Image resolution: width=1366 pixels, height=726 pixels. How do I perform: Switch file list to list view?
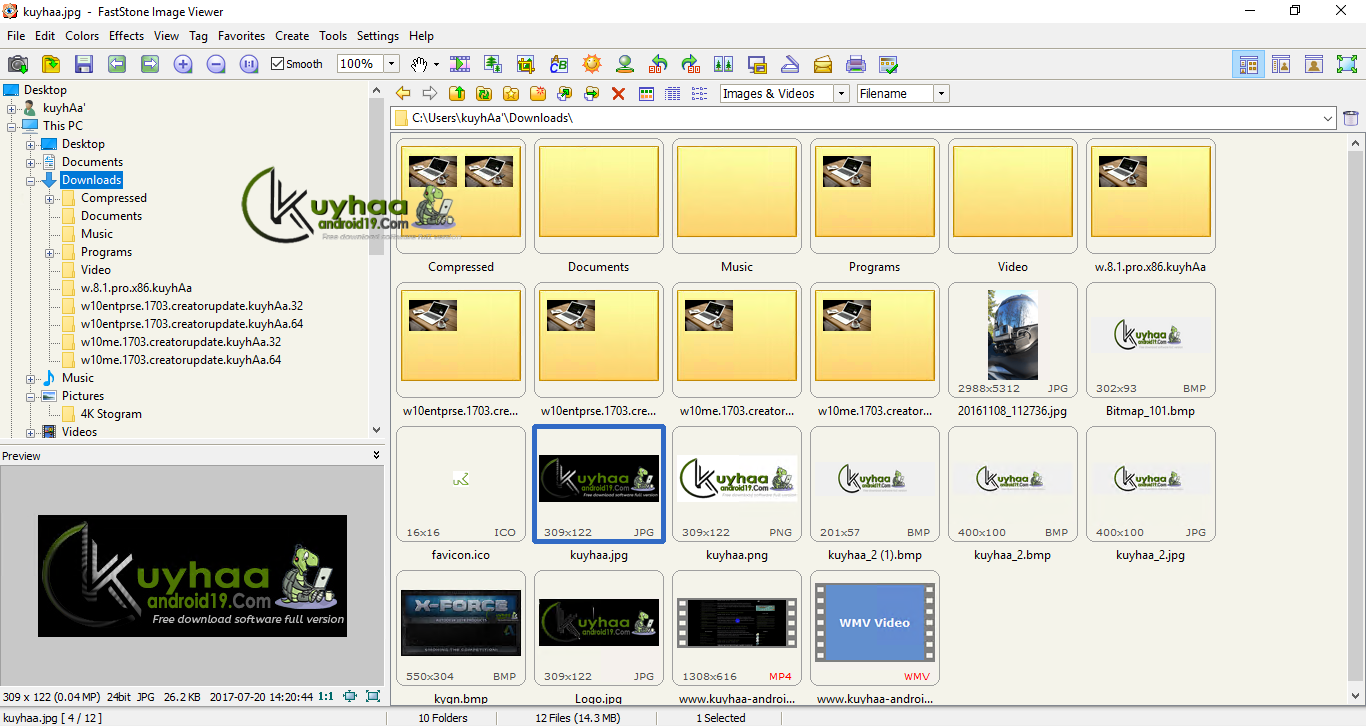point(700,93)
